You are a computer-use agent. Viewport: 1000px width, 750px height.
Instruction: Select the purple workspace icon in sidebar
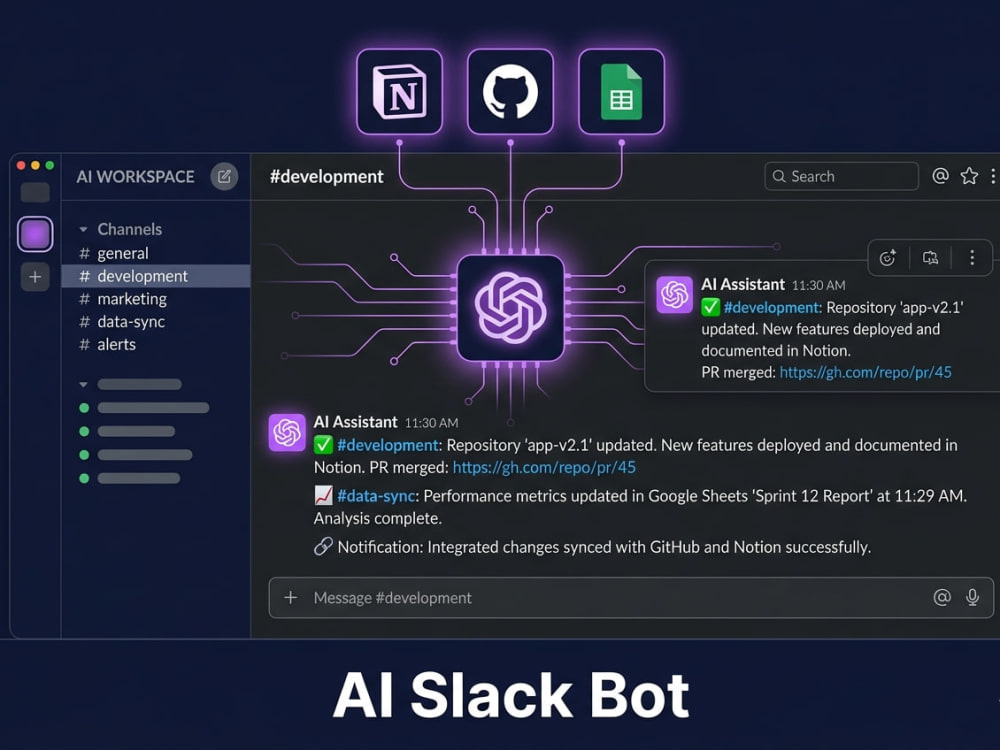point(35,233)
